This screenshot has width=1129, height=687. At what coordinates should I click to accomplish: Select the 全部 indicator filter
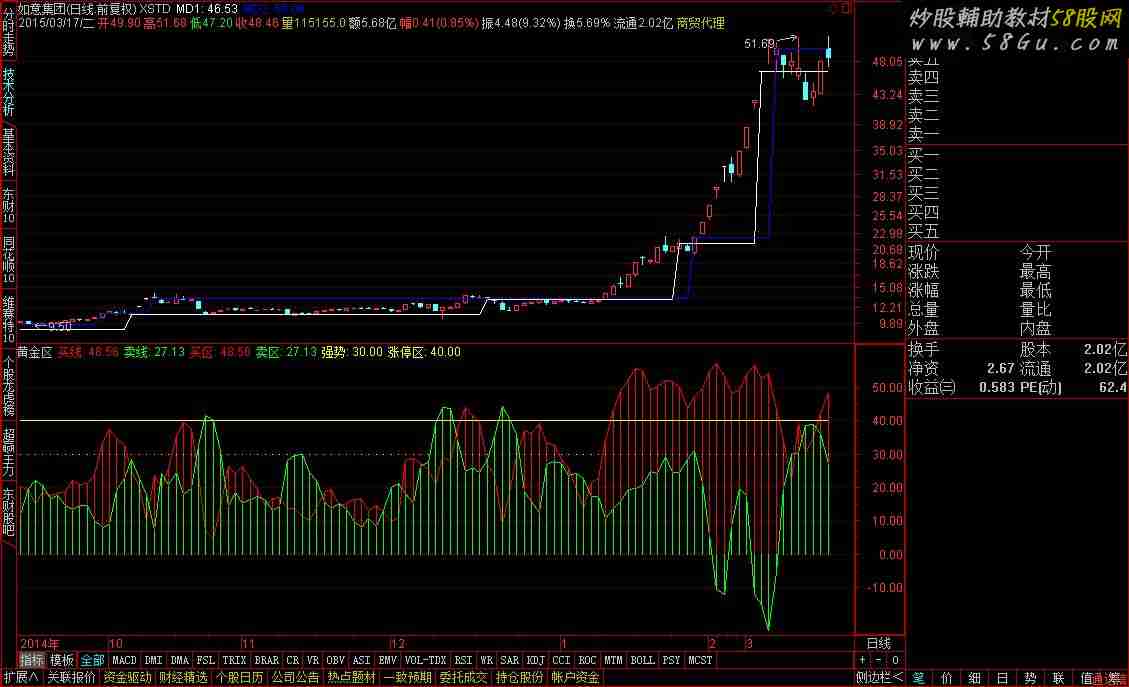(x=92, y=660)
